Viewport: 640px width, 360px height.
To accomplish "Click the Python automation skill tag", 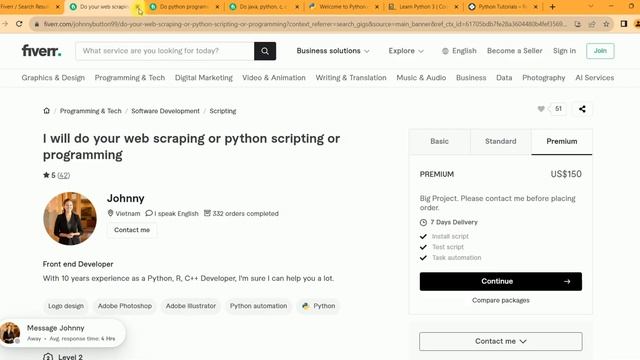I will (x=258, y=306).
